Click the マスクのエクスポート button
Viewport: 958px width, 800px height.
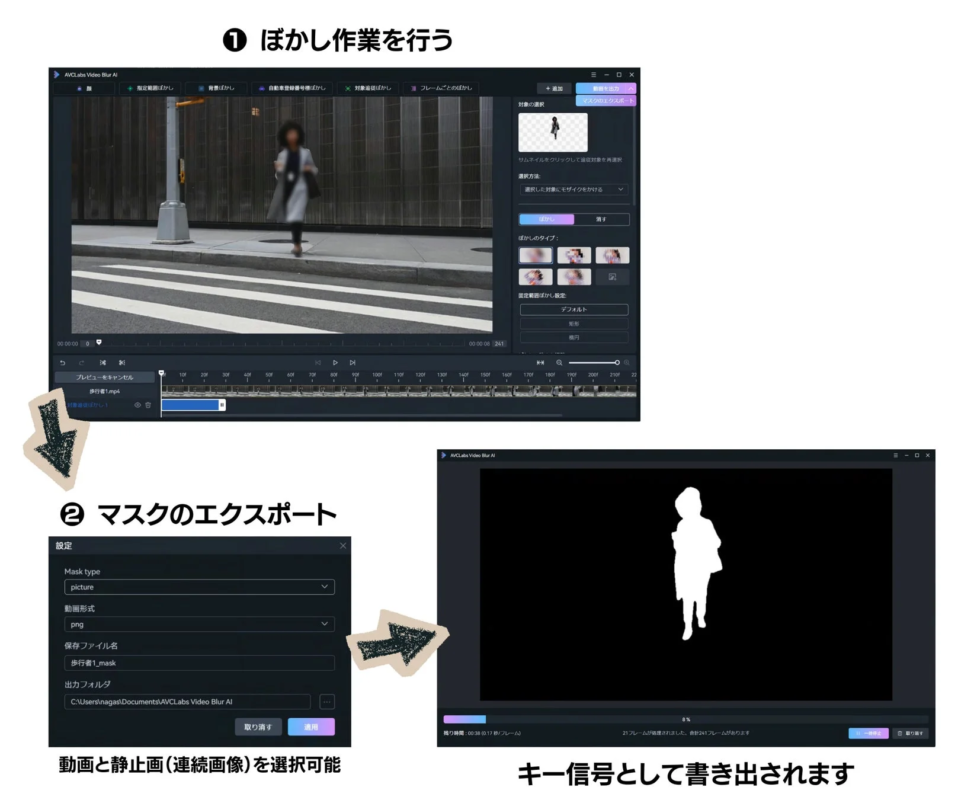pyautogui.click(x=607, y=101)
